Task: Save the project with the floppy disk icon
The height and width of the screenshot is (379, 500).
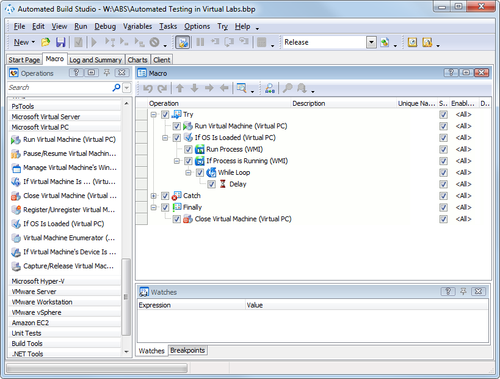Action: pos(60,42)
